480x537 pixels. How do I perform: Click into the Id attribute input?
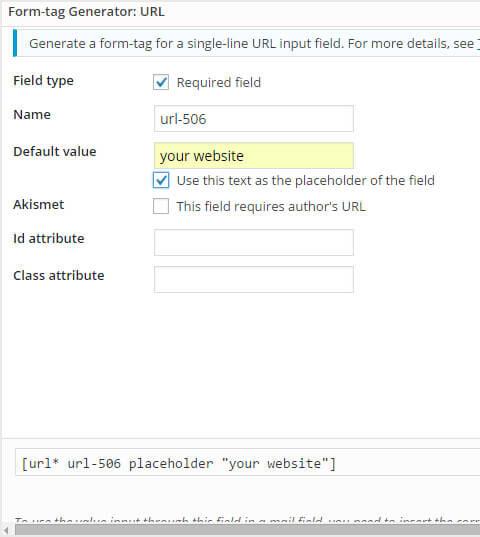[254, 242]
